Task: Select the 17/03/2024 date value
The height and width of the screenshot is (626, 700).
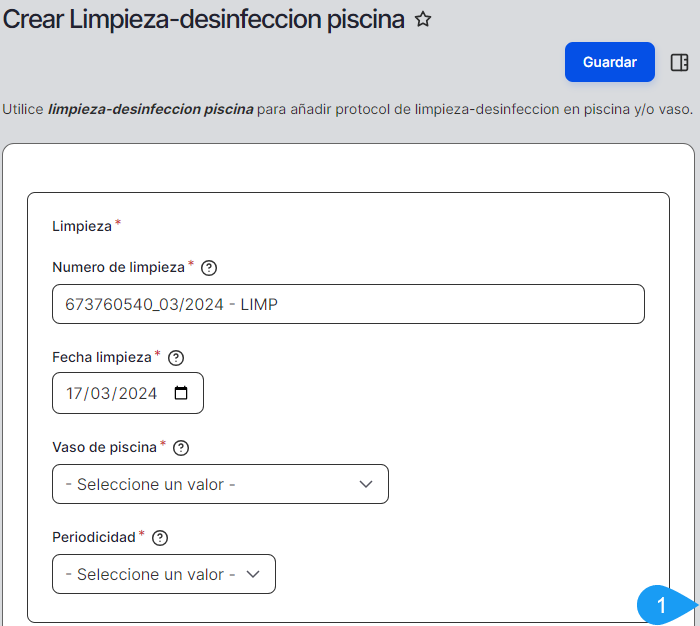Action: click(x=111, y=393)
